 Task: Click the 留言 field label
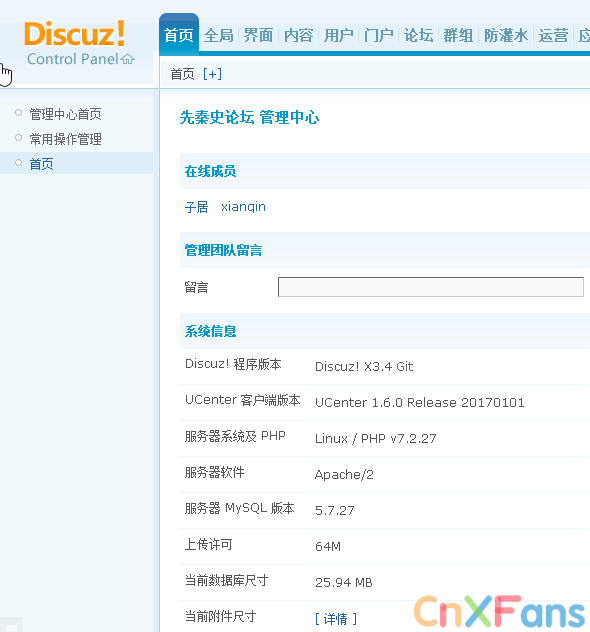[196, 287]
